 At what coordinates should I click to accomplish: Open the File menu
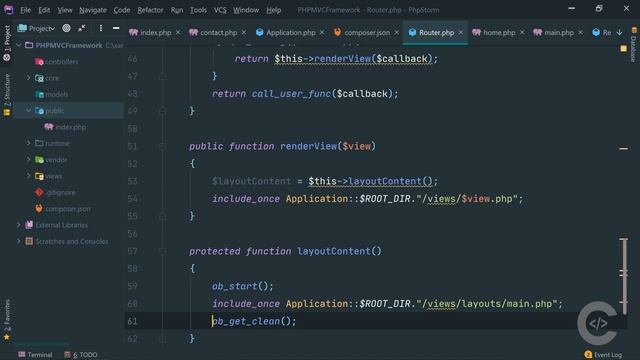[x=25, y=10]
